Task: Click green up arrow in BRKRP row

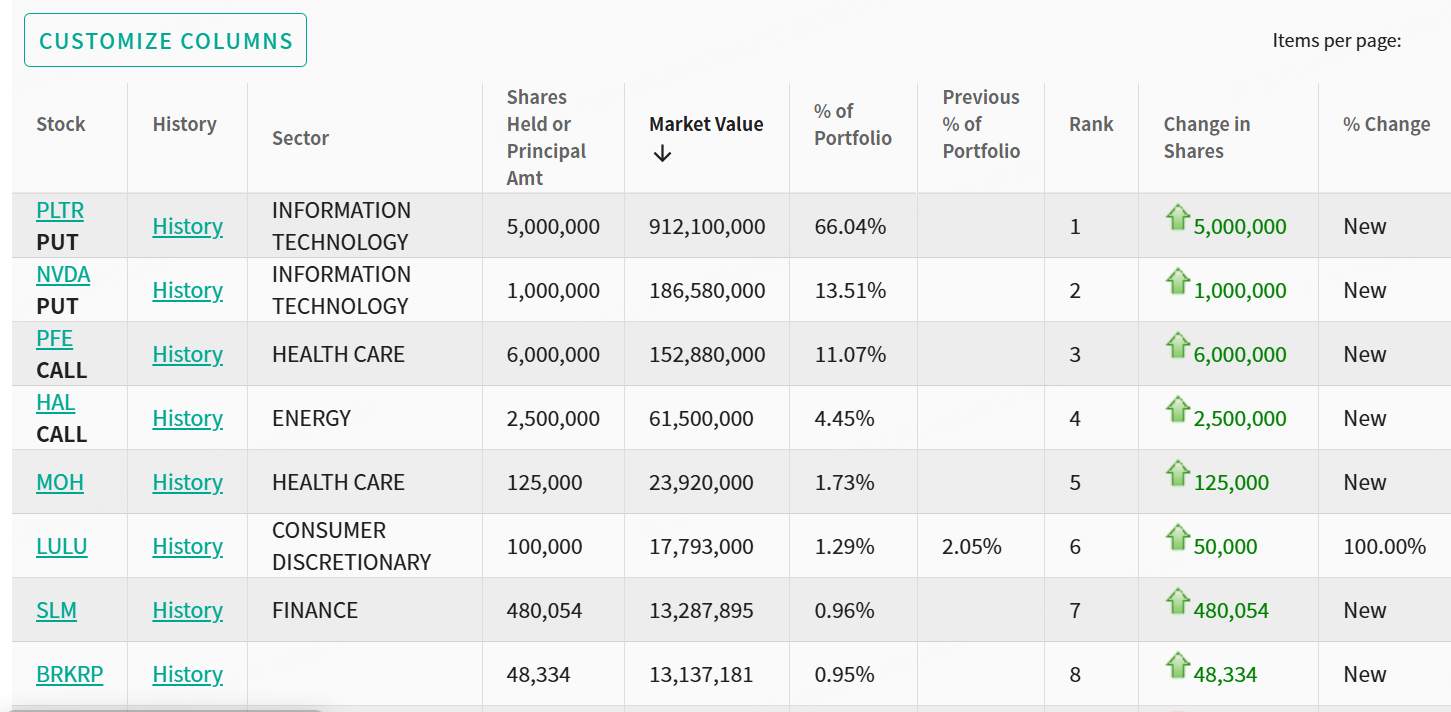Action: tap(1178, 665)
